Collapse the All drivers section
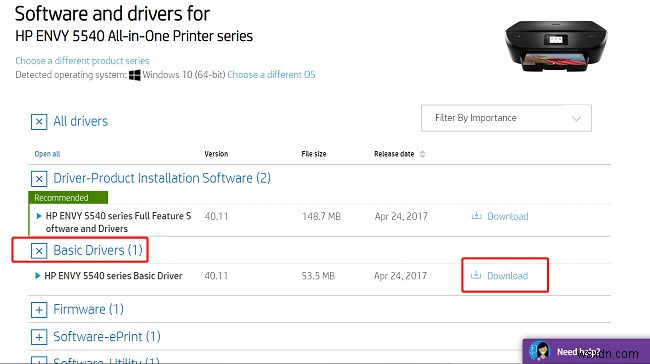The width and height of the screenshot is (650, 364). (39, 122)
